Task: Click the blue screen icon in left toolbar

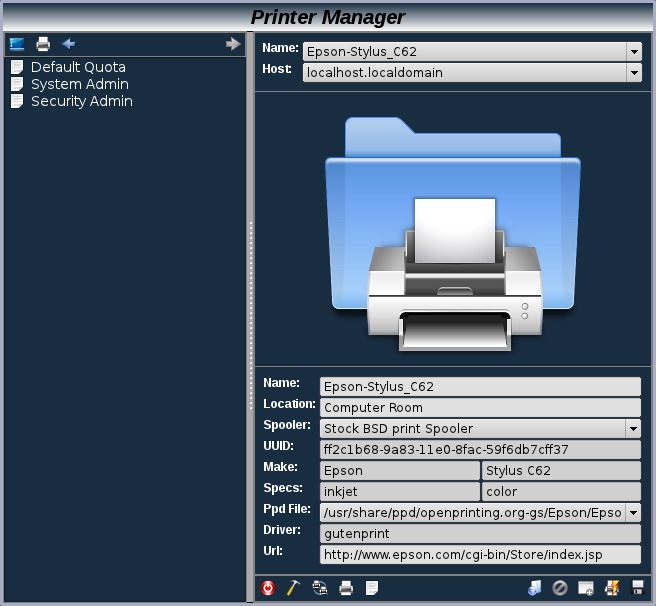Action: tap(17, 44)
